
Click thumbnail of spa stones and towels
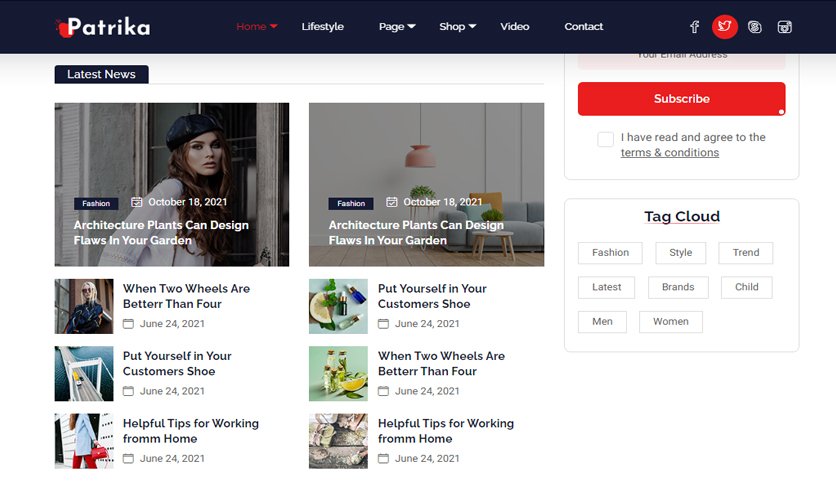(x=338, y=441)
